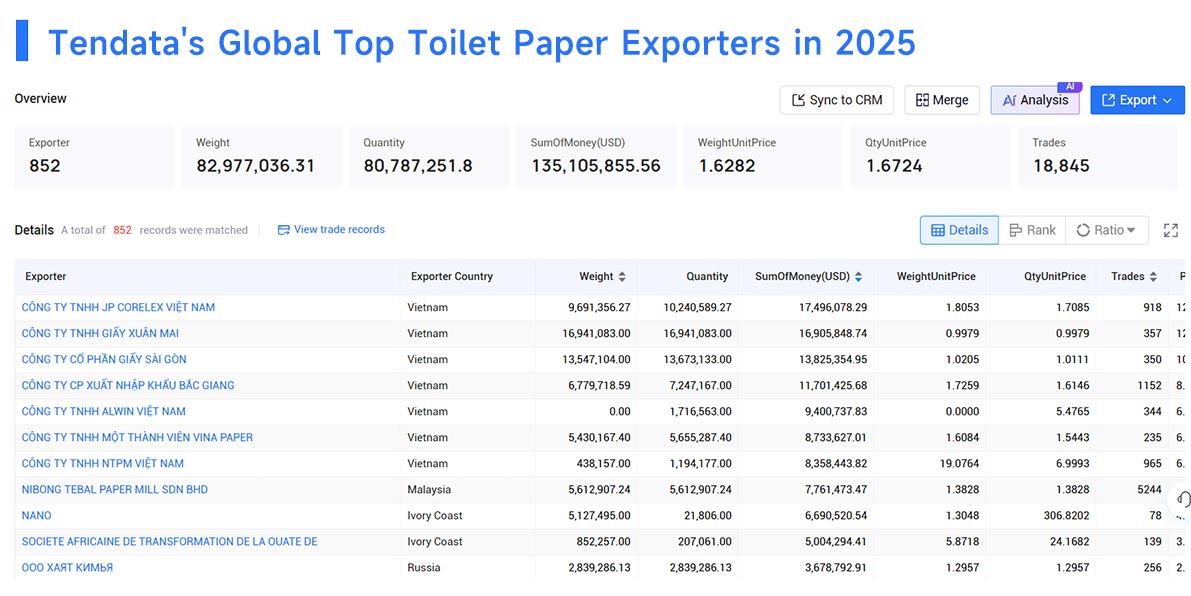
Task: Open the AI Analysis feature
Action: (x=1035, y=100)
